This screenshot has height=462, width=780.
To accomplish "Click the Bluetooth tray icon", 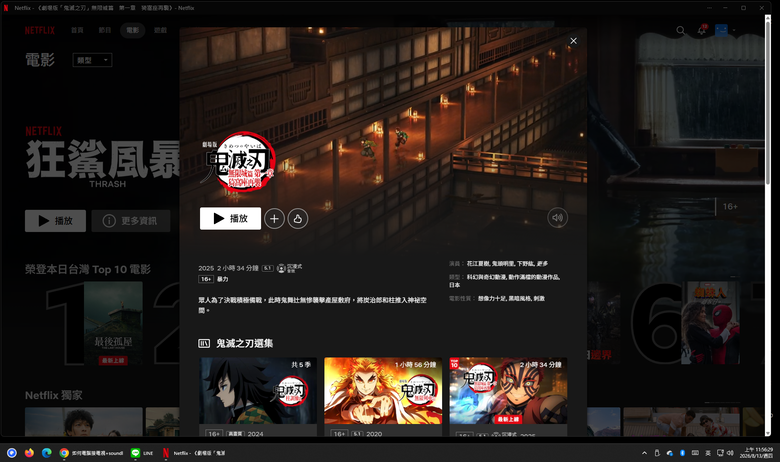I will pos(682,453).
